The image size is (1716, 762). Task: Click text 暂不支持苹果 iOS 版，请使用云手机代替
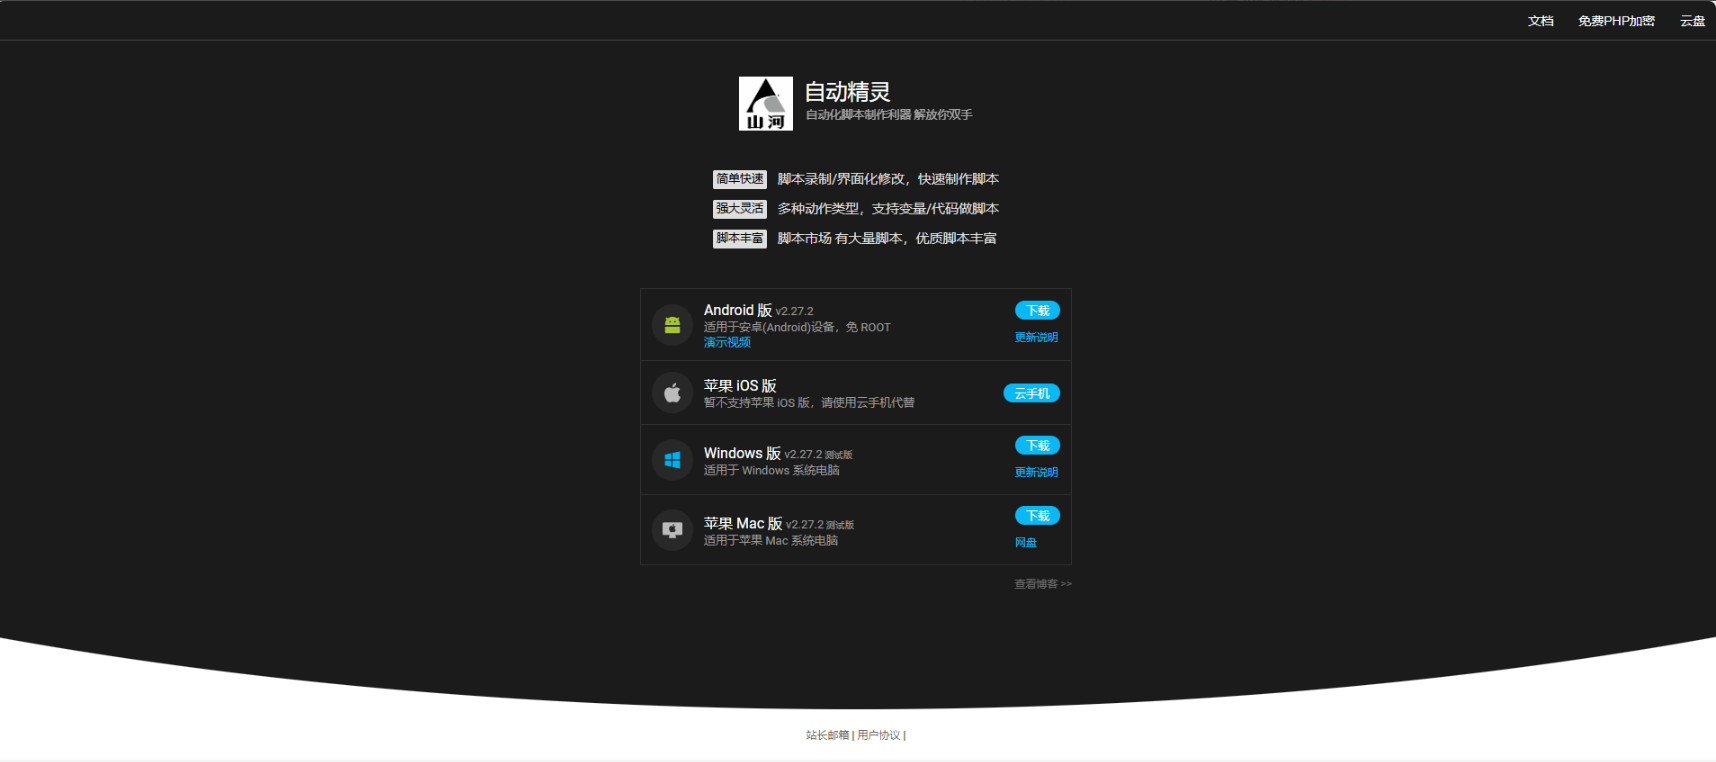pos(809,403)
